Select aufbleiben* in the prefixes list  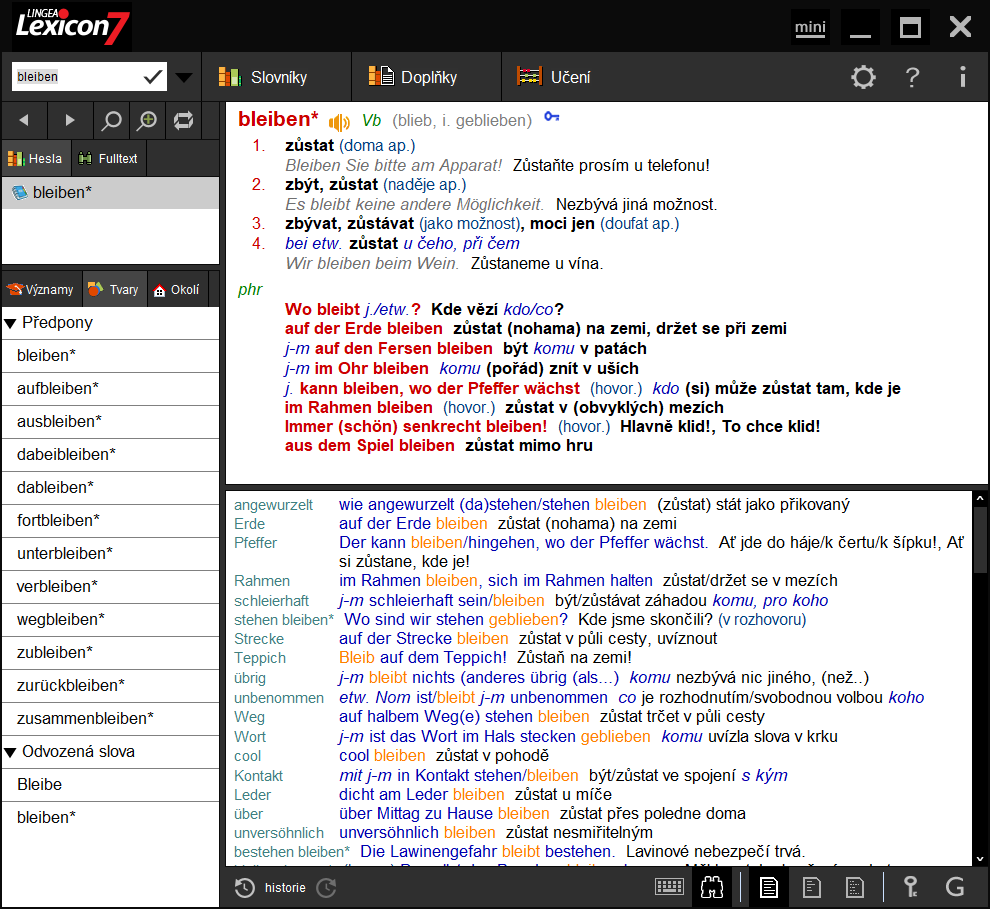110,389
